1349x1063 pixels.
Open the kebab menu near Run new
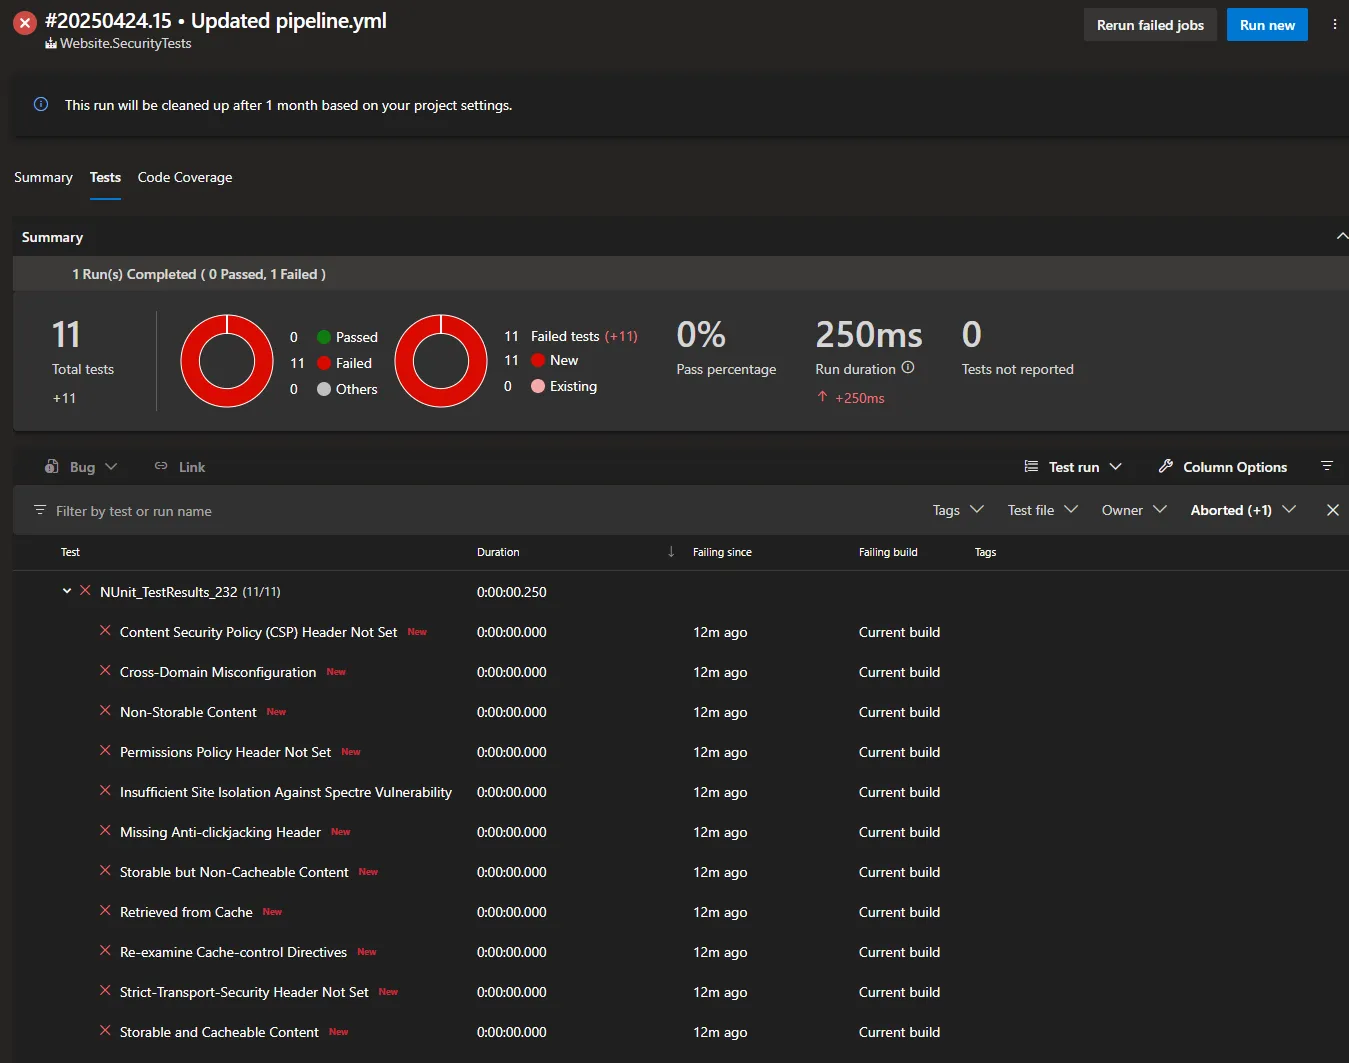1335,24
